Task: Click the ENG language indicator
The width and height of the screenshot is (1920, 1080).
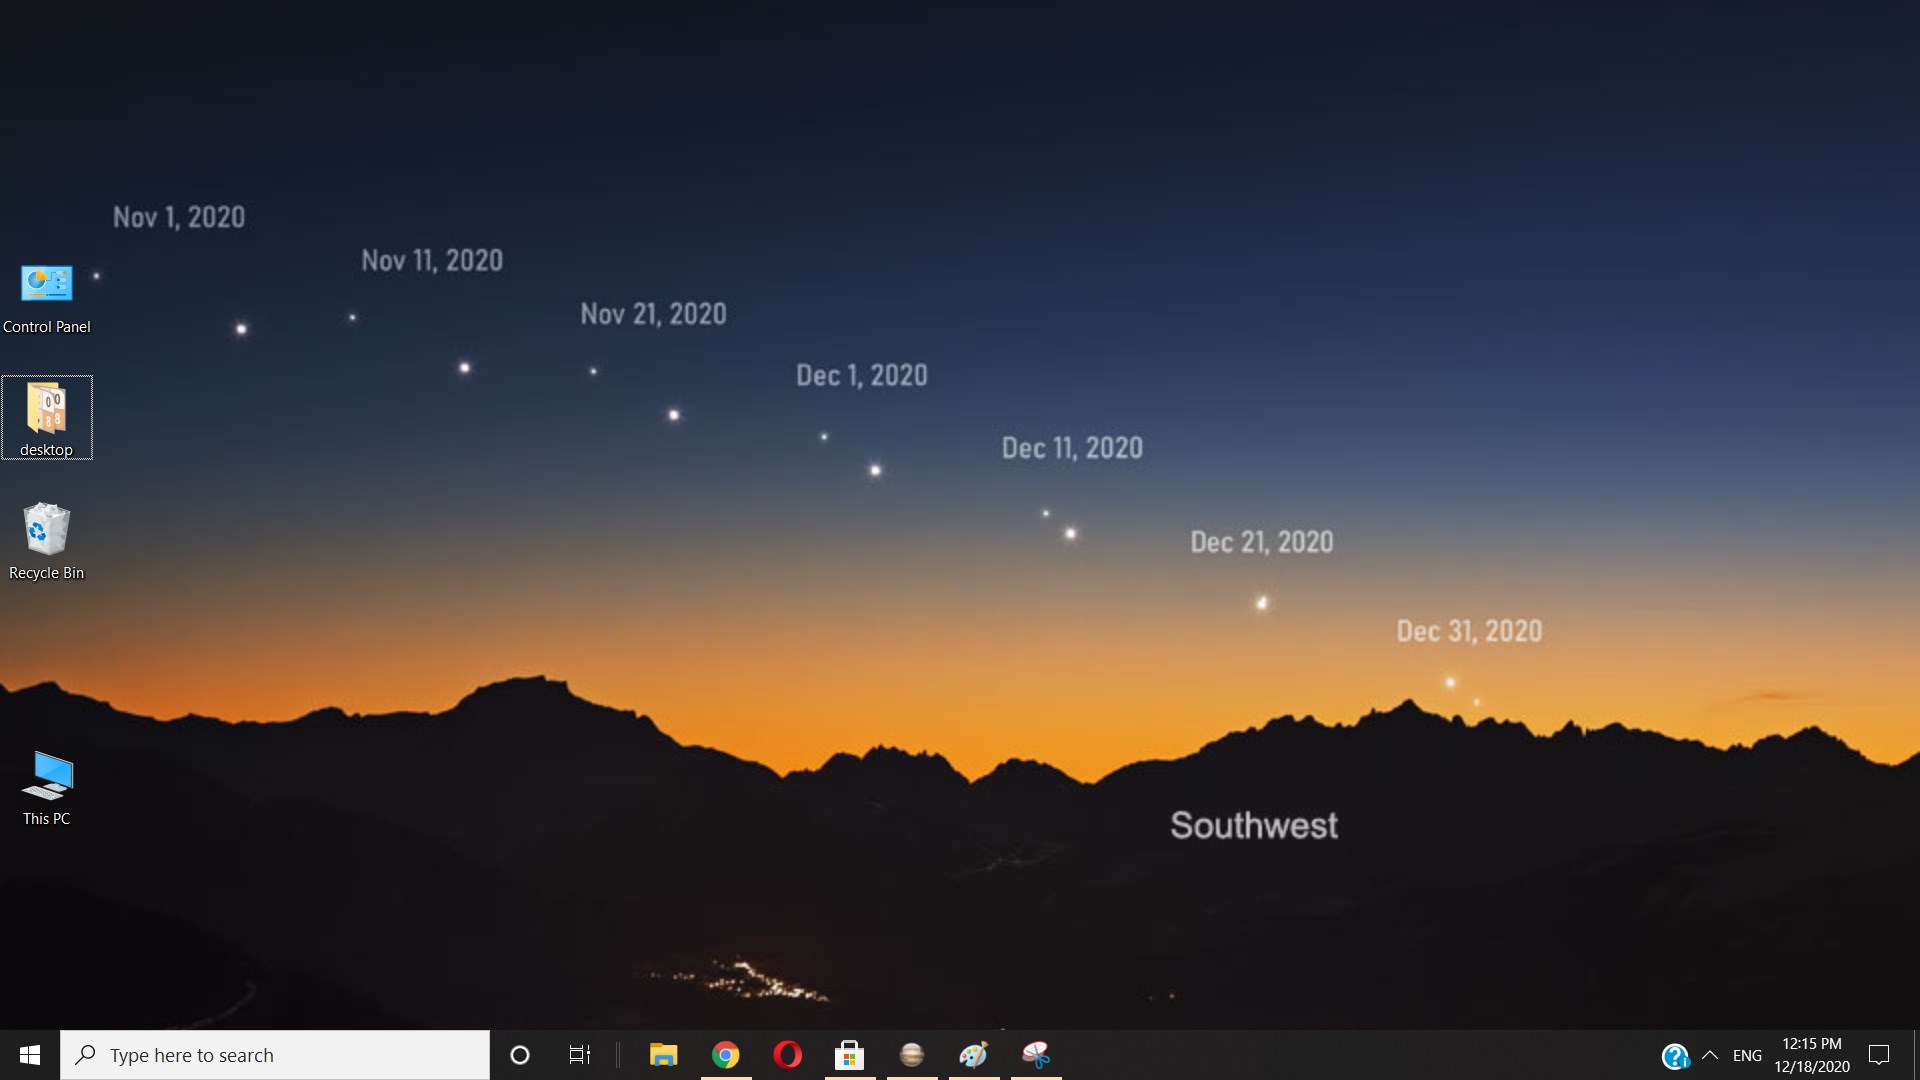Action: (x=1749, y=1054)
